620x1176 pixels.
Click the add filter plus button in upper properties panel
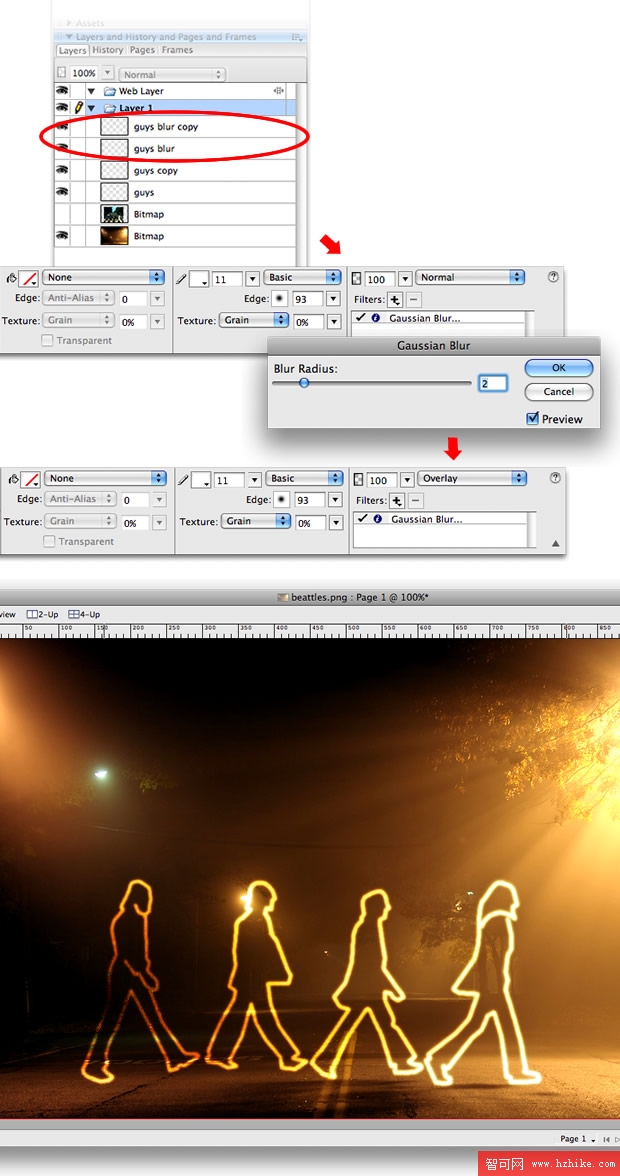[x=396, y=299]
